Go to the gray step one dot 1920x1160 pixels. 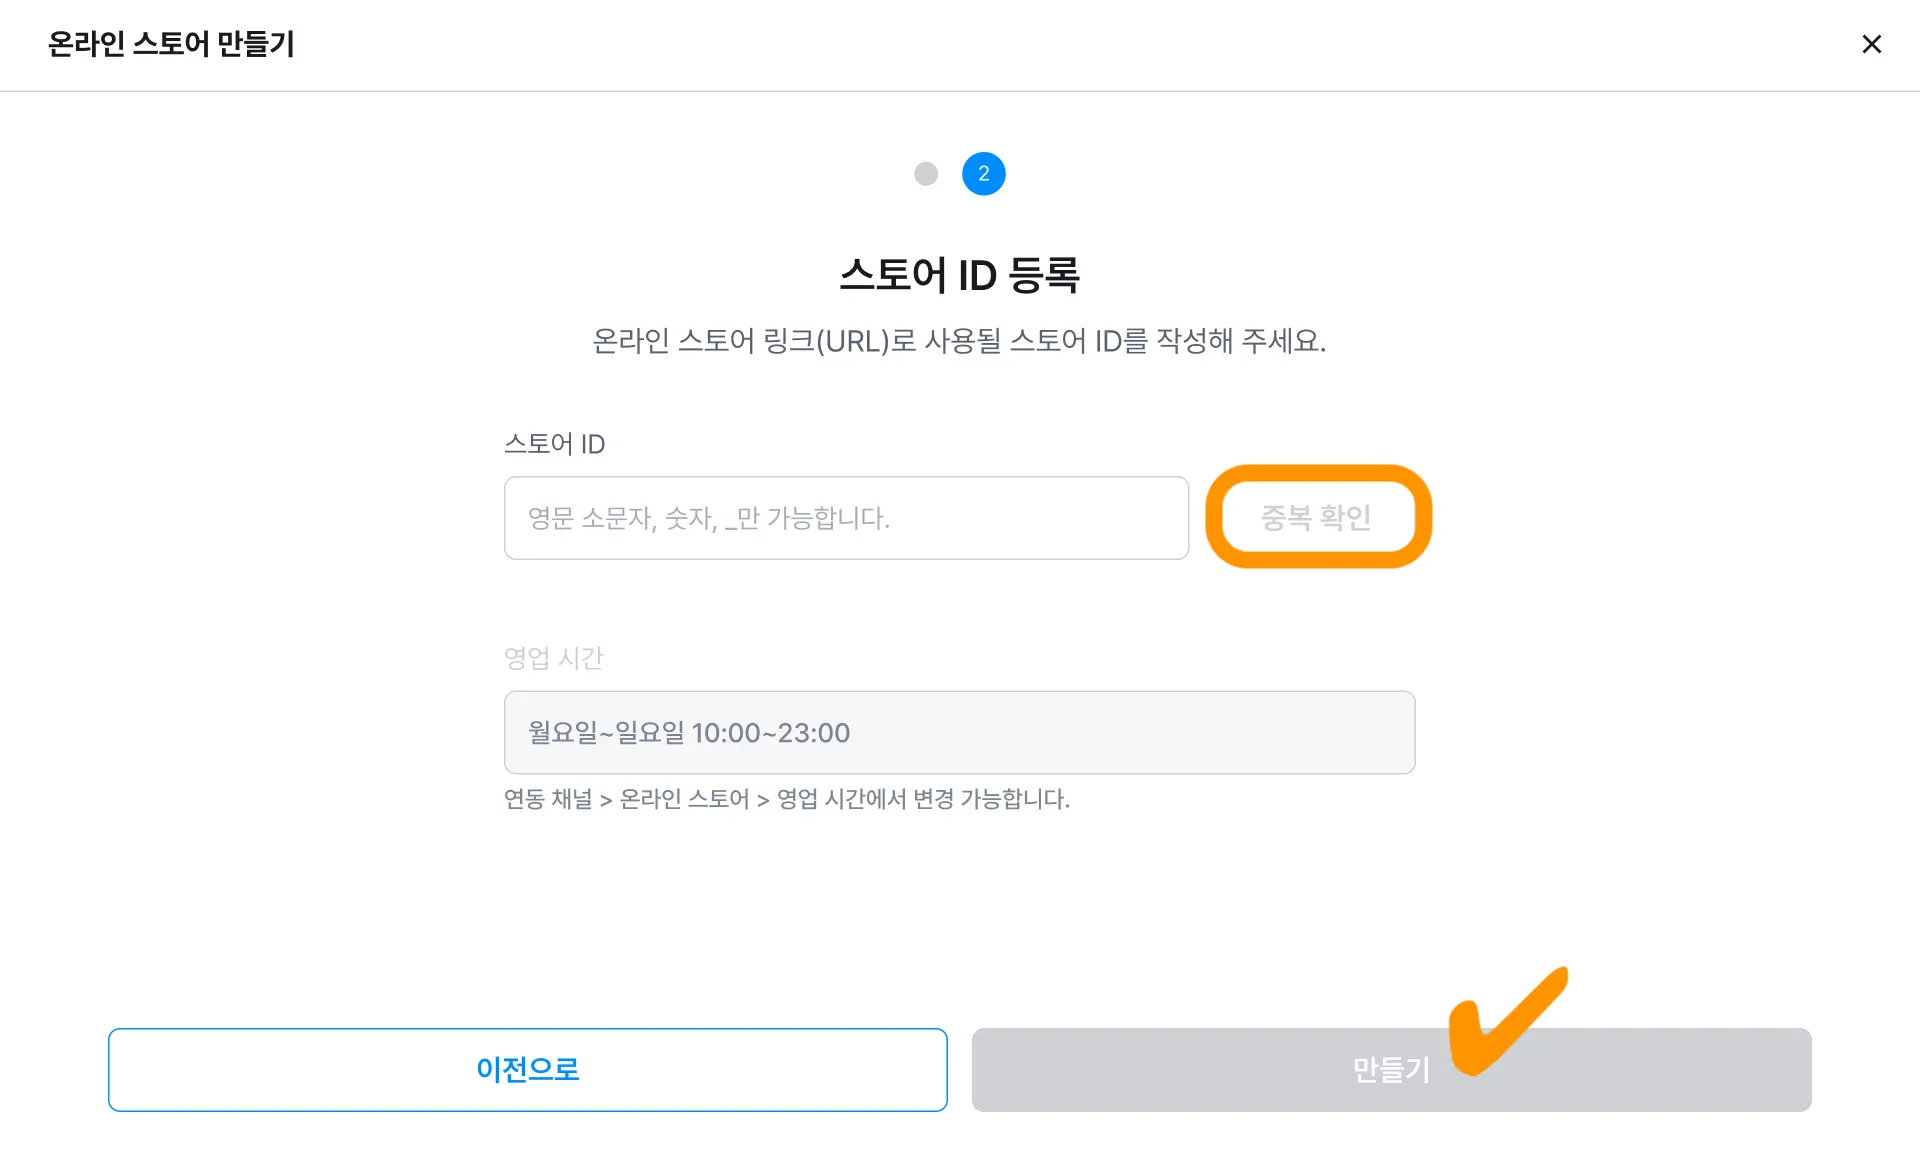[926, 174]
